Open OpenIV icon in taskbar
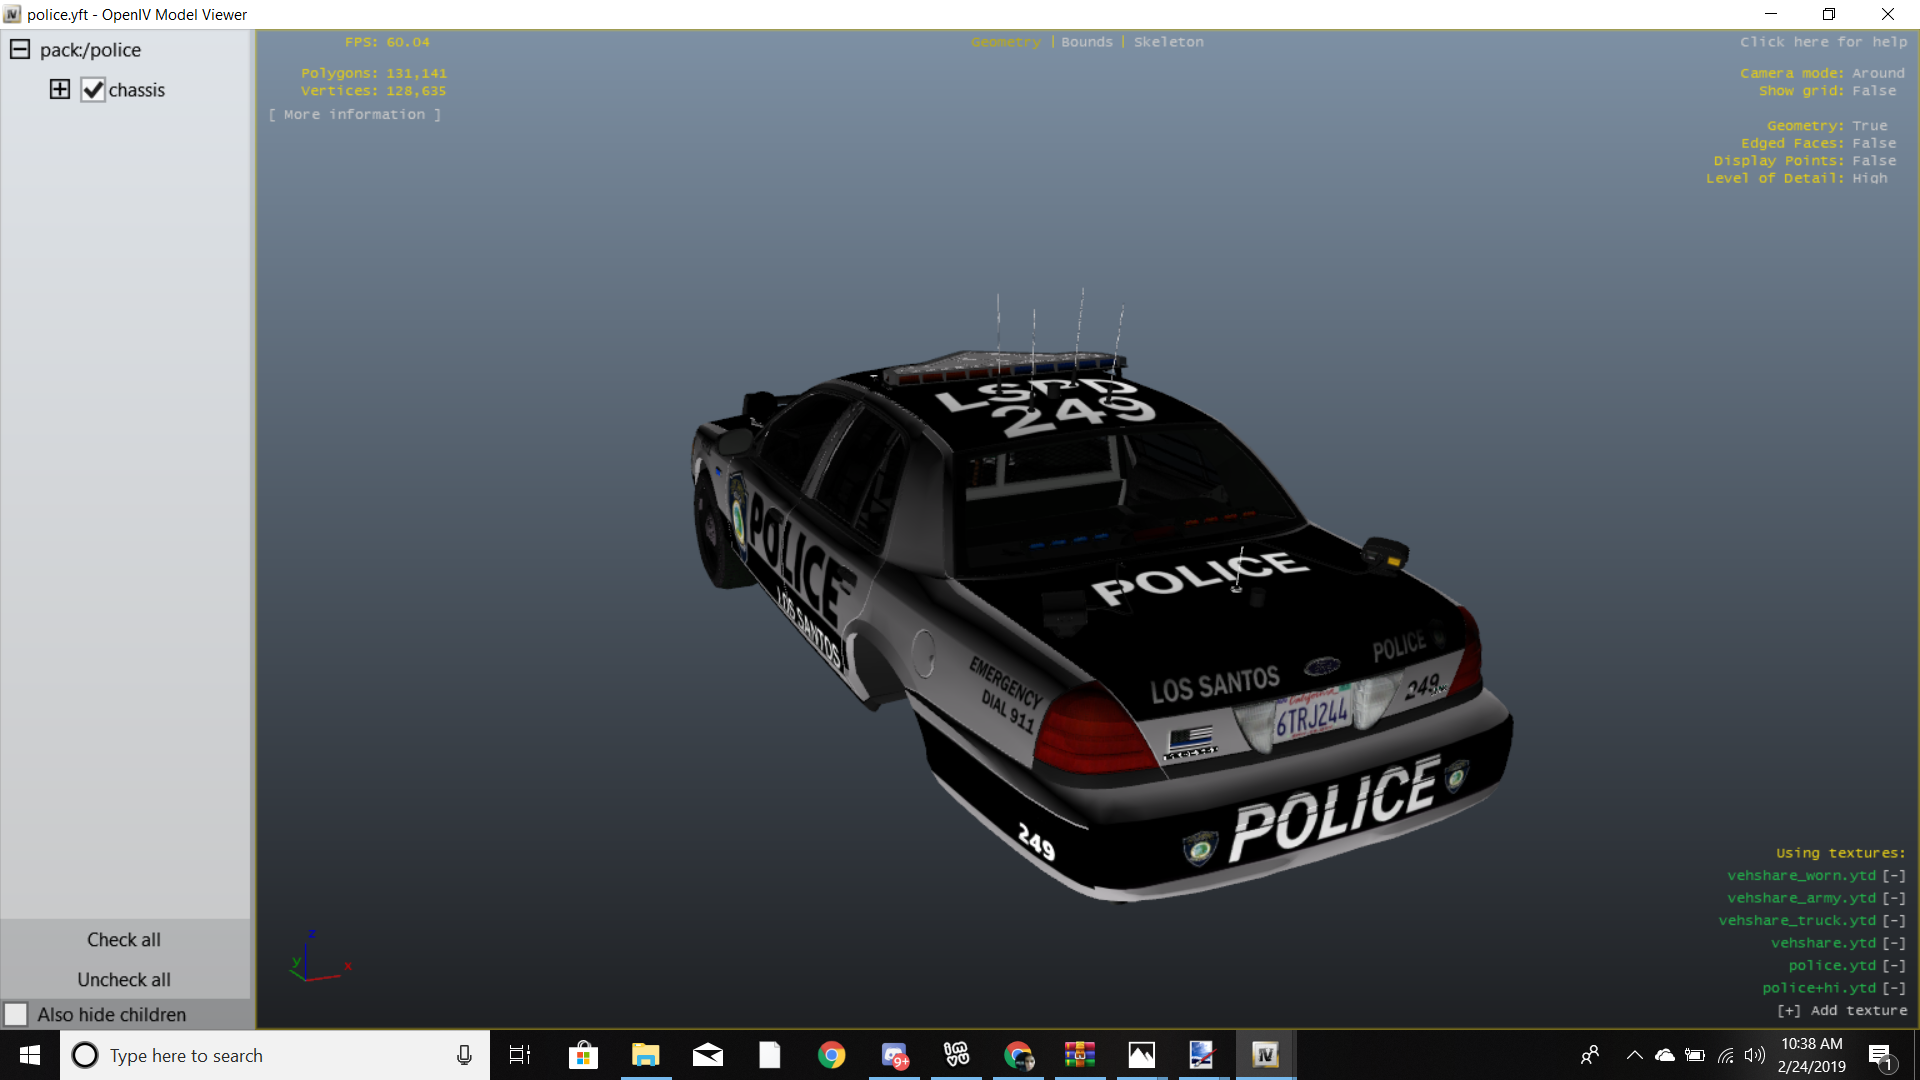This screenshot has width=1920, height=1080. tap(1265, 1055)
